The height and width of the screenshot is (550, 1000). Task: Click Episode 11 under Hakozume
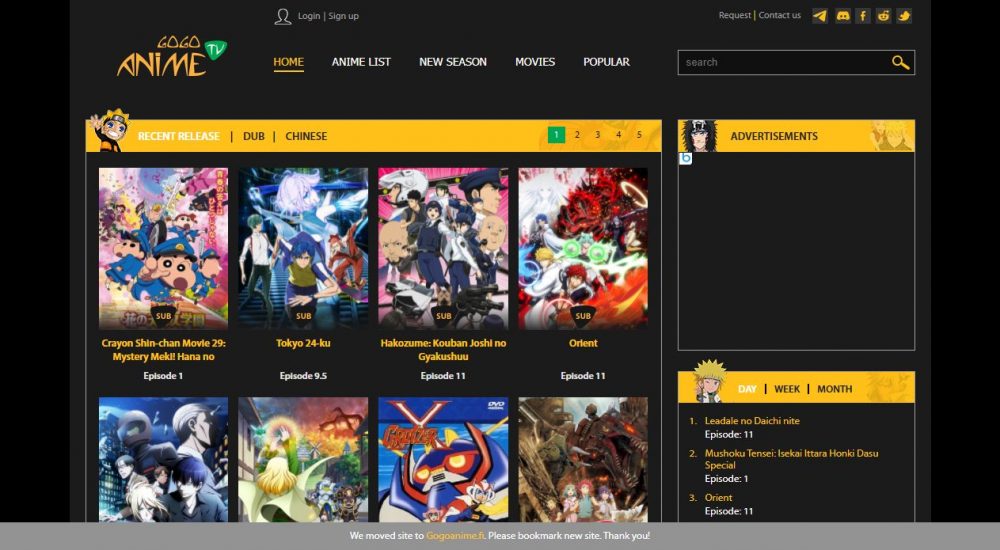click(443, 376)
